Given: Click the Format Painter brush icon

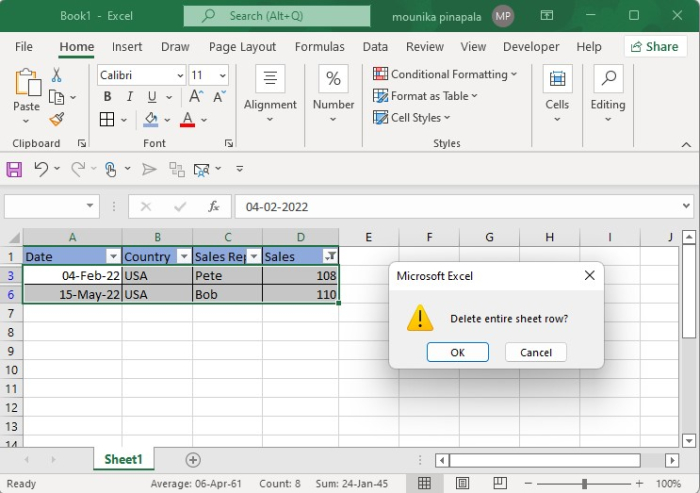Looking at the screenshot, I should 57,119.
